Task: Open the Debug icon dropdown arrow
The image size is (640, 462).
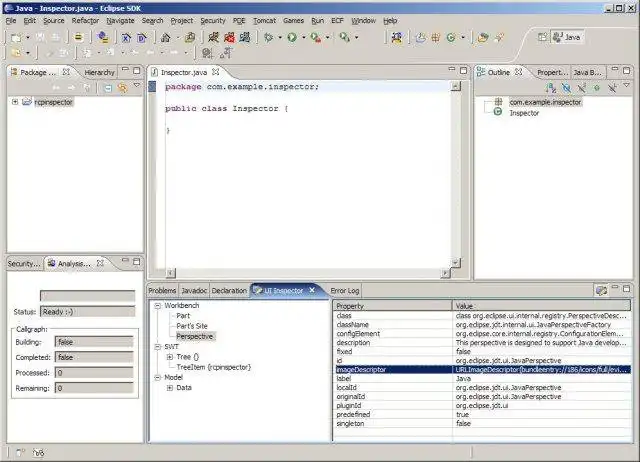Action: (x=280, y=38)
